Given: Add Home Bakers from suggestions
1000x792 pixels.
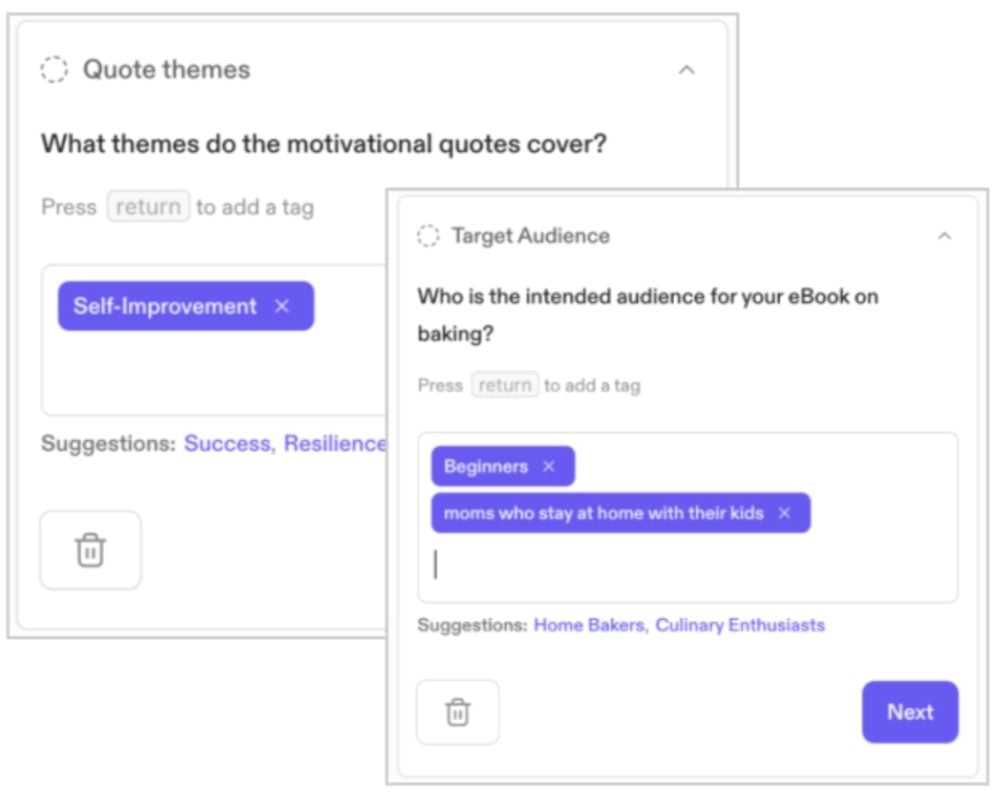Looking at the screenshot, I should 588,625.
